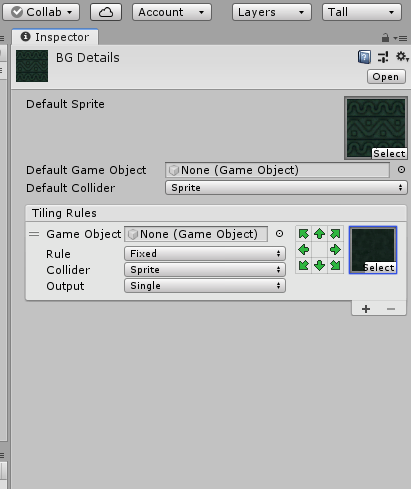
Task: Click the Default Sprite label
Action: pyautogui.click(x=65, y=104)
